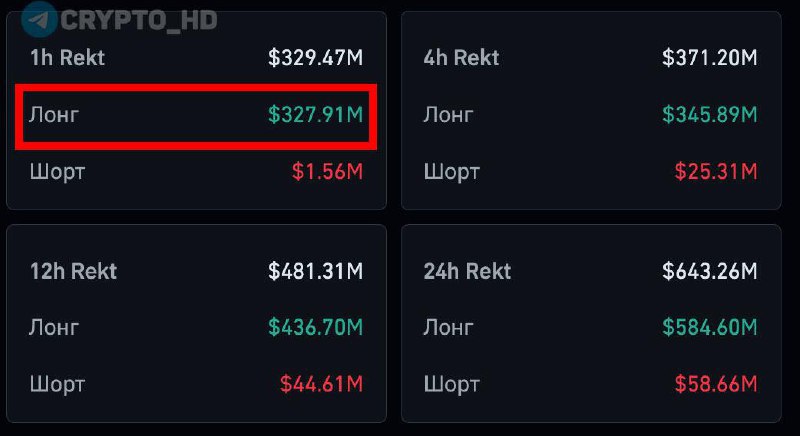The height and width of the screenshot is (436, 800).
Task: Click the CRYPTO_HD watermark text
Action: coord(137,20)
